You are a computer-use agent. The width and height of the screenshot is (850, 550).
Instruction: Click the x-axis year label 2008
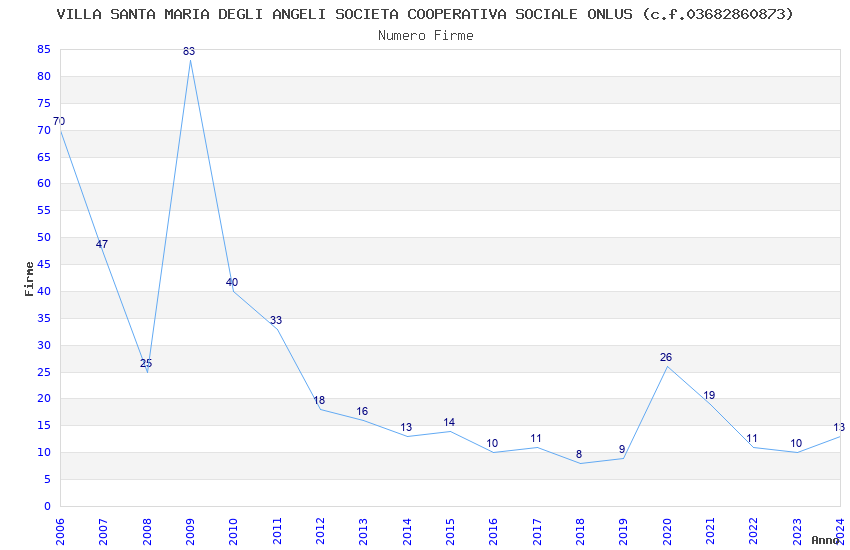click(146, 531)
